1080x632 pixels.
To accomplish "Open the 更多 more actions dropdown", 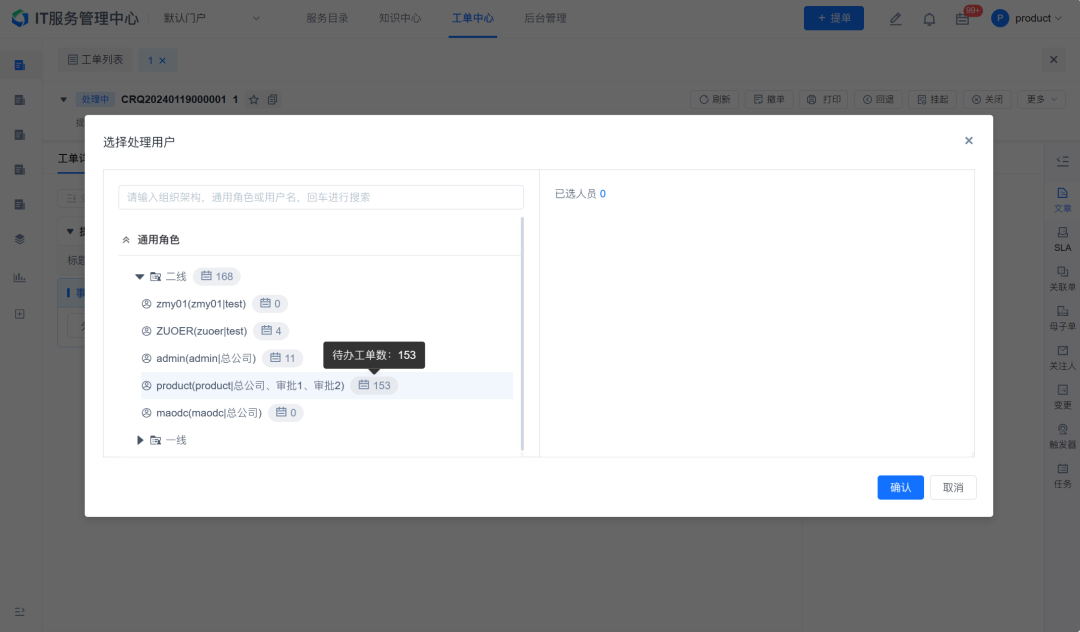I will [x=1041, y=99].
